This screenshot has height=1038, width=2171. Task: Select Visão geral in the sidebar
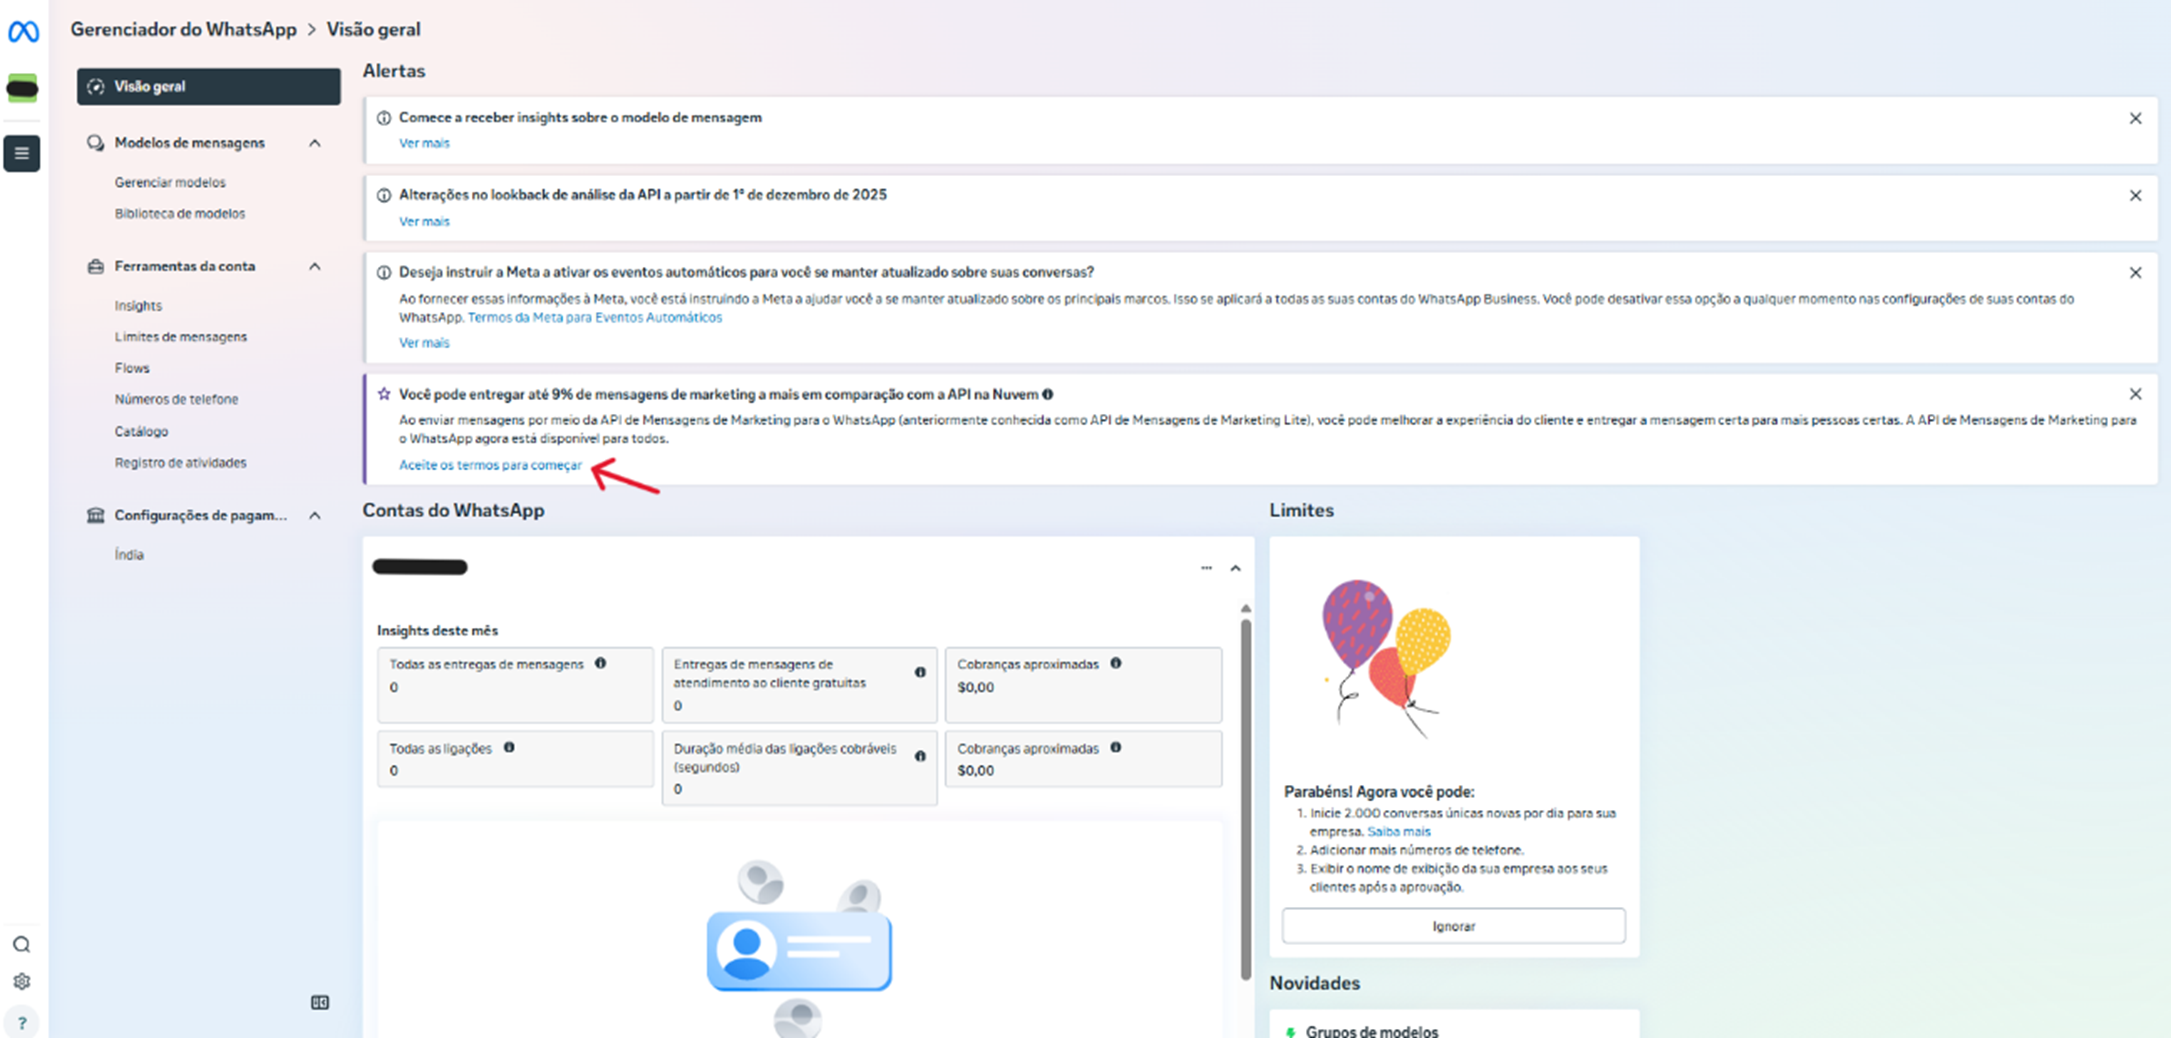click(209, 86)
